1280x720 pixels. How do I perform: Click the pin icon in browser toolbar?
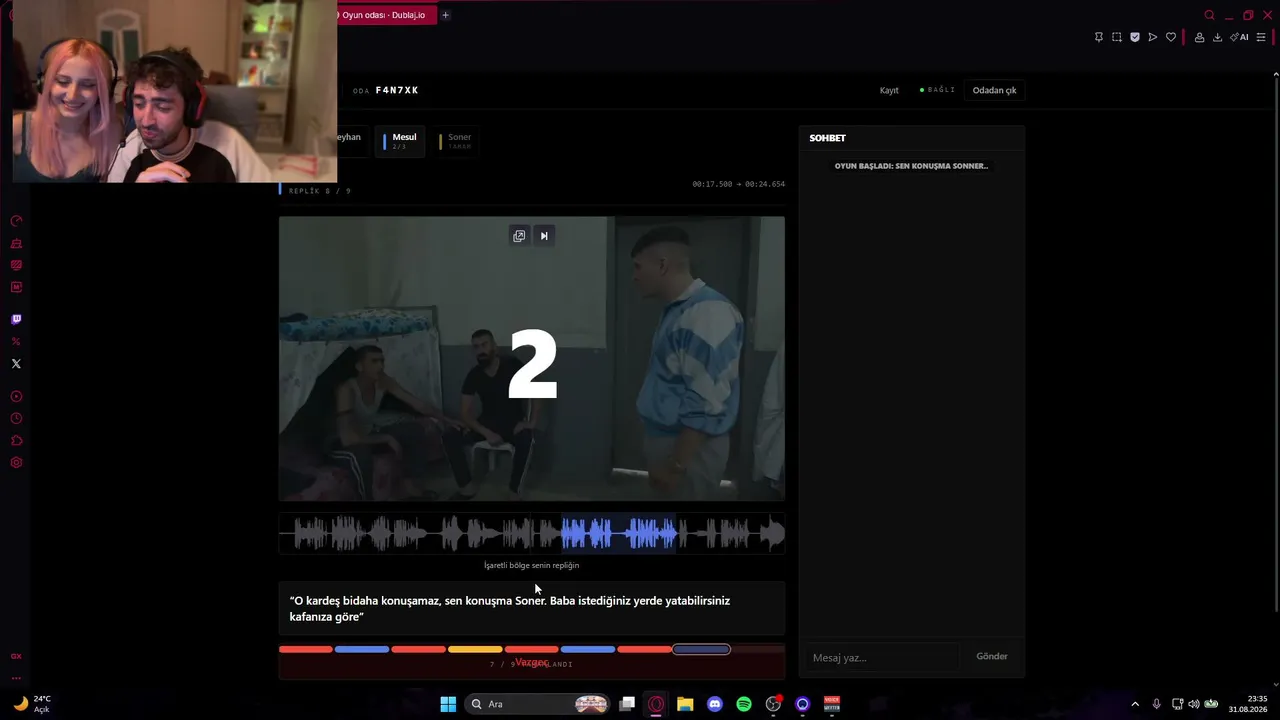(1099, 37)
